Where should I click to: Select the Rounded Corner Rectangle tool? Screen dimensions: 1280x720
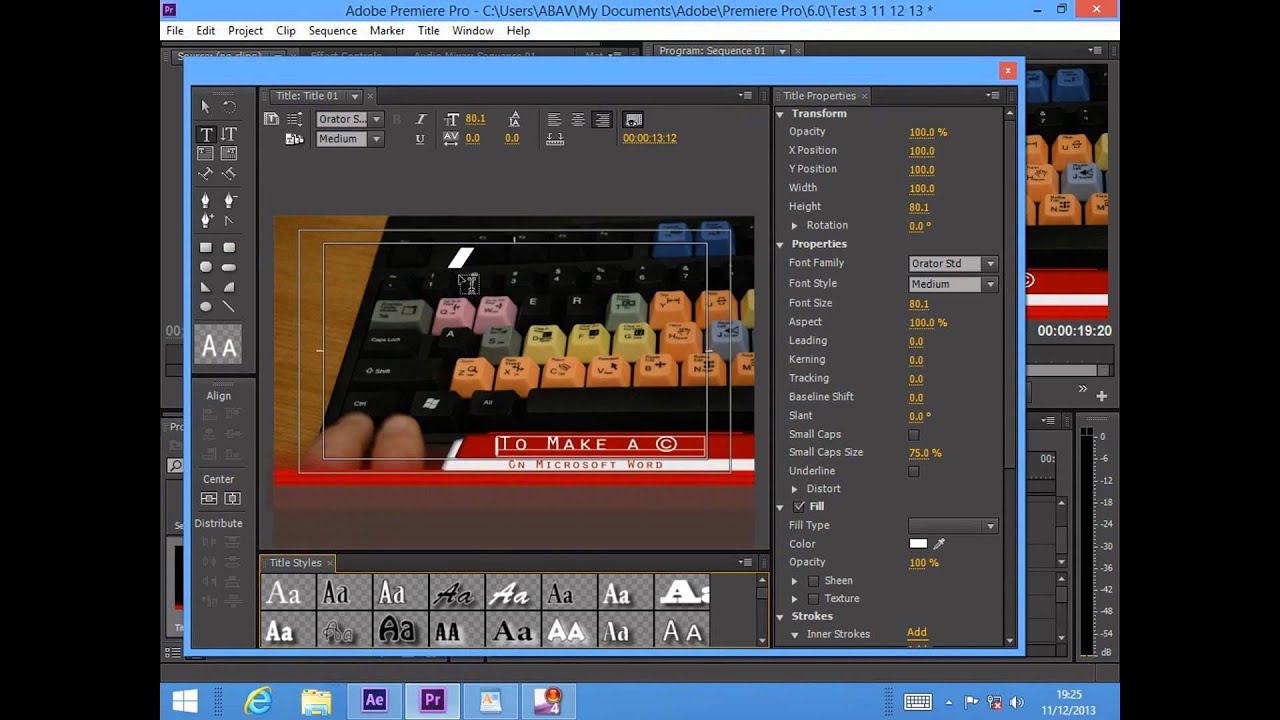click(x=229, y=247)
